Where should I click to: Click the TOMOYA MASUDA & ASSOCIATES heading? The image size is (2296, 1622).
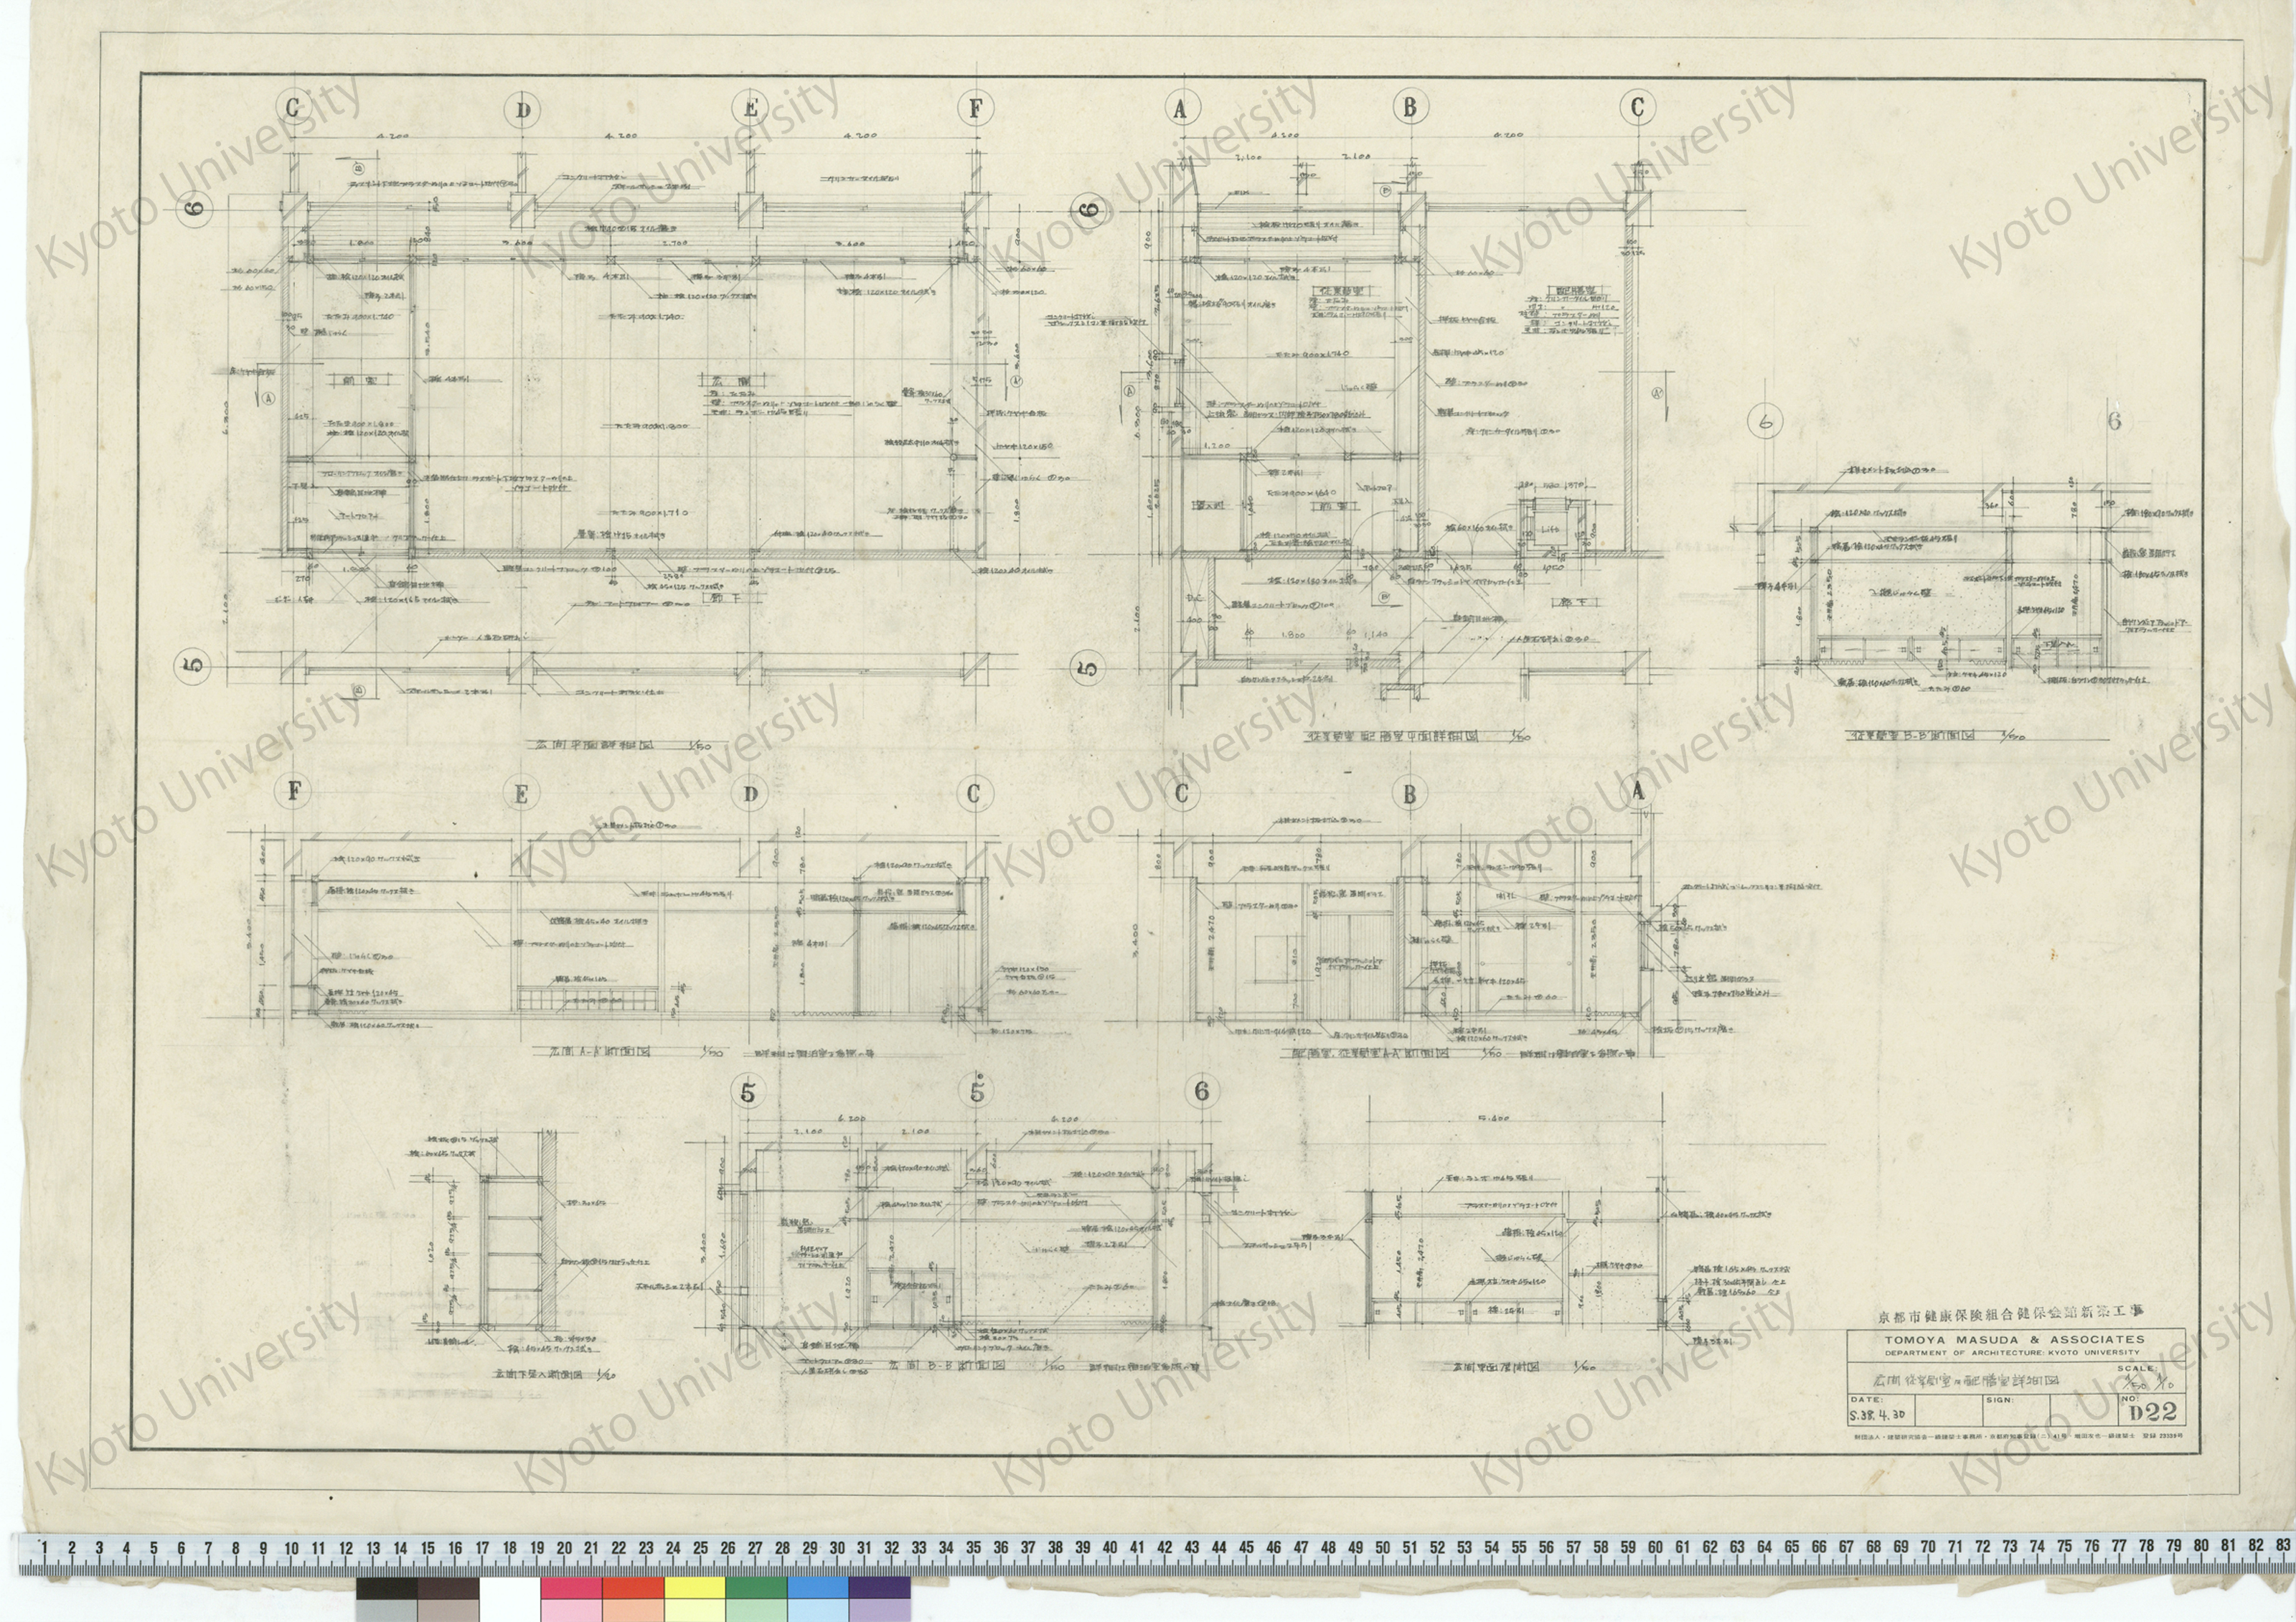coord(2014,1340)
